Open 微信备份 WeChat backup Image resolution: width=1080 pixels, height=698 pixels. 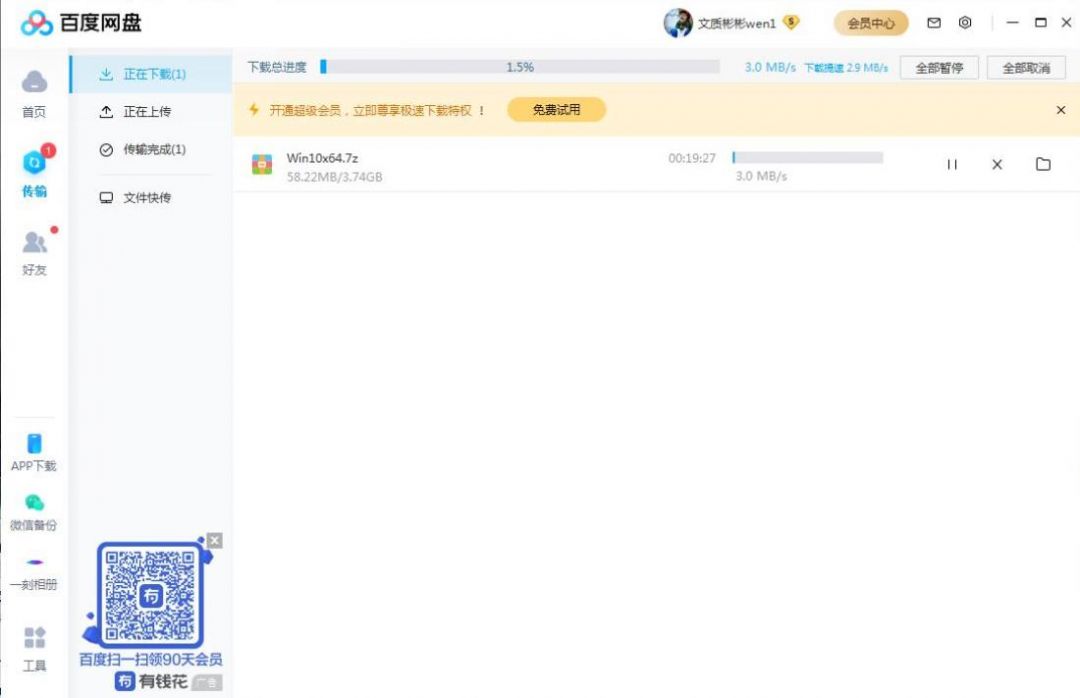click(x=34, y=513)
